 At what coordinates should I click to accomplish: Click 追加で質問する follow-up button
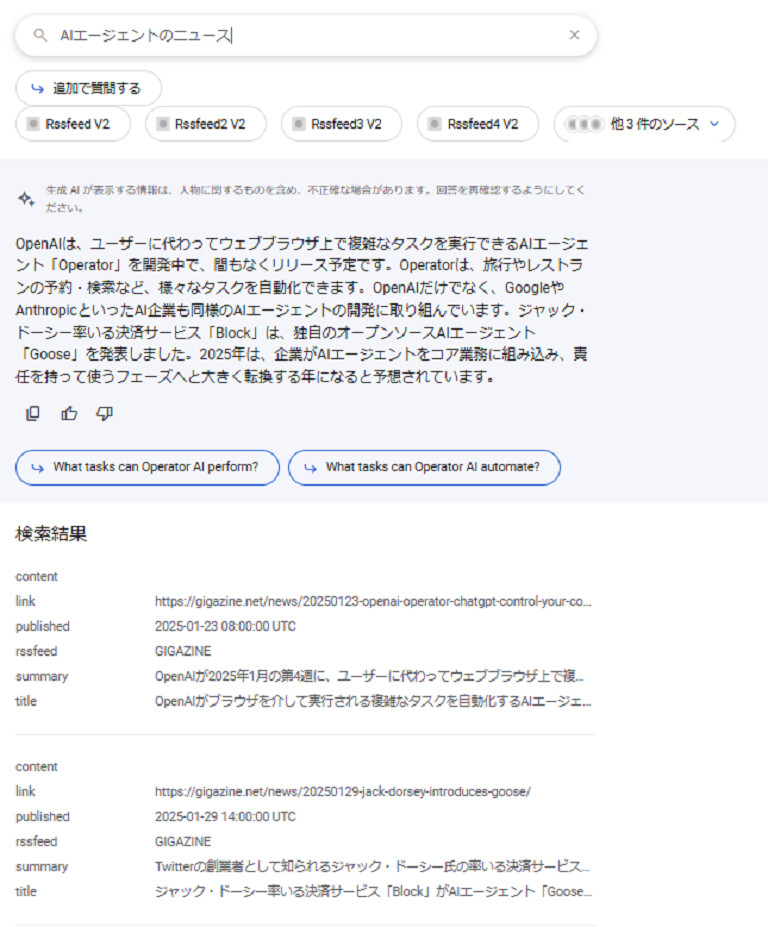click(x=88, y=88)
